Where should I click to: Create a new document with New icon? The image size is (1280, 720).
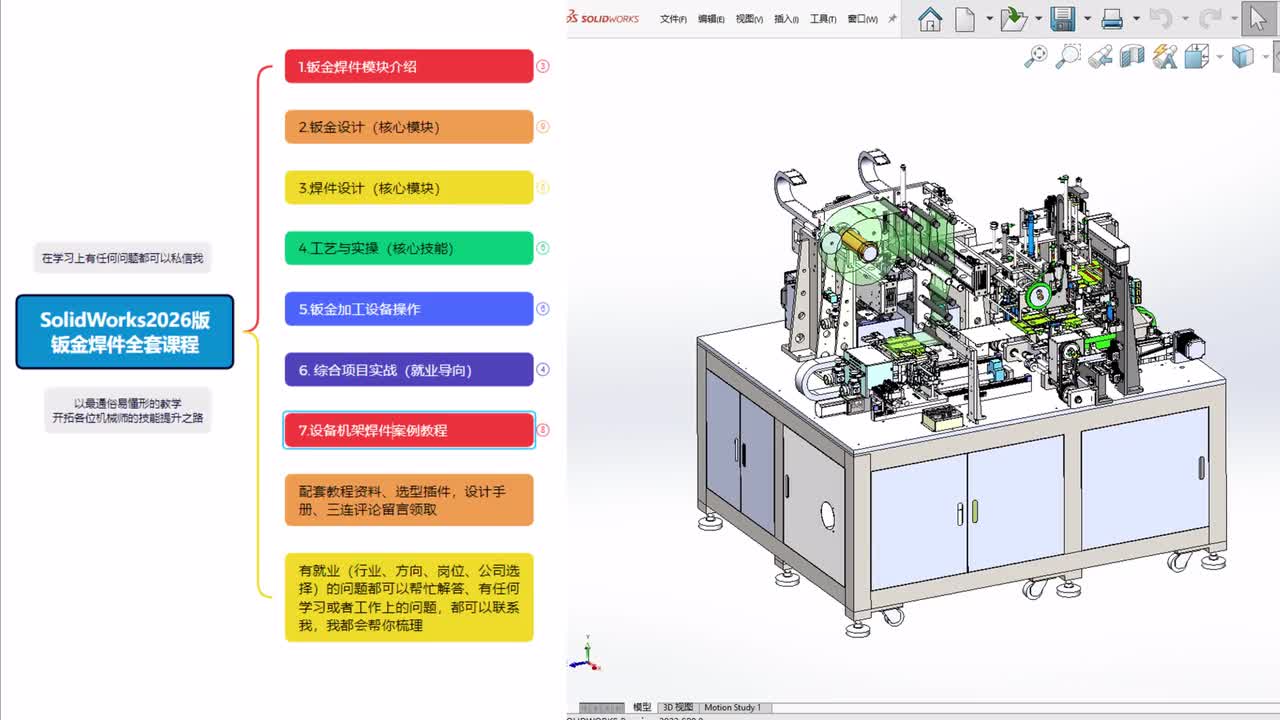click(x=965, y=19)
